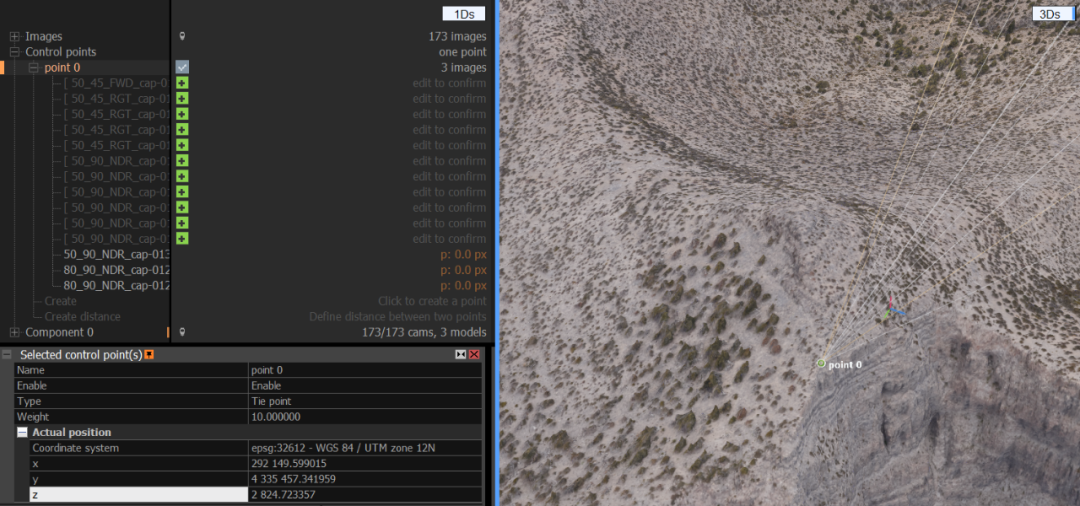
Task: Select the Control points tree item
Action: point(61,52)
